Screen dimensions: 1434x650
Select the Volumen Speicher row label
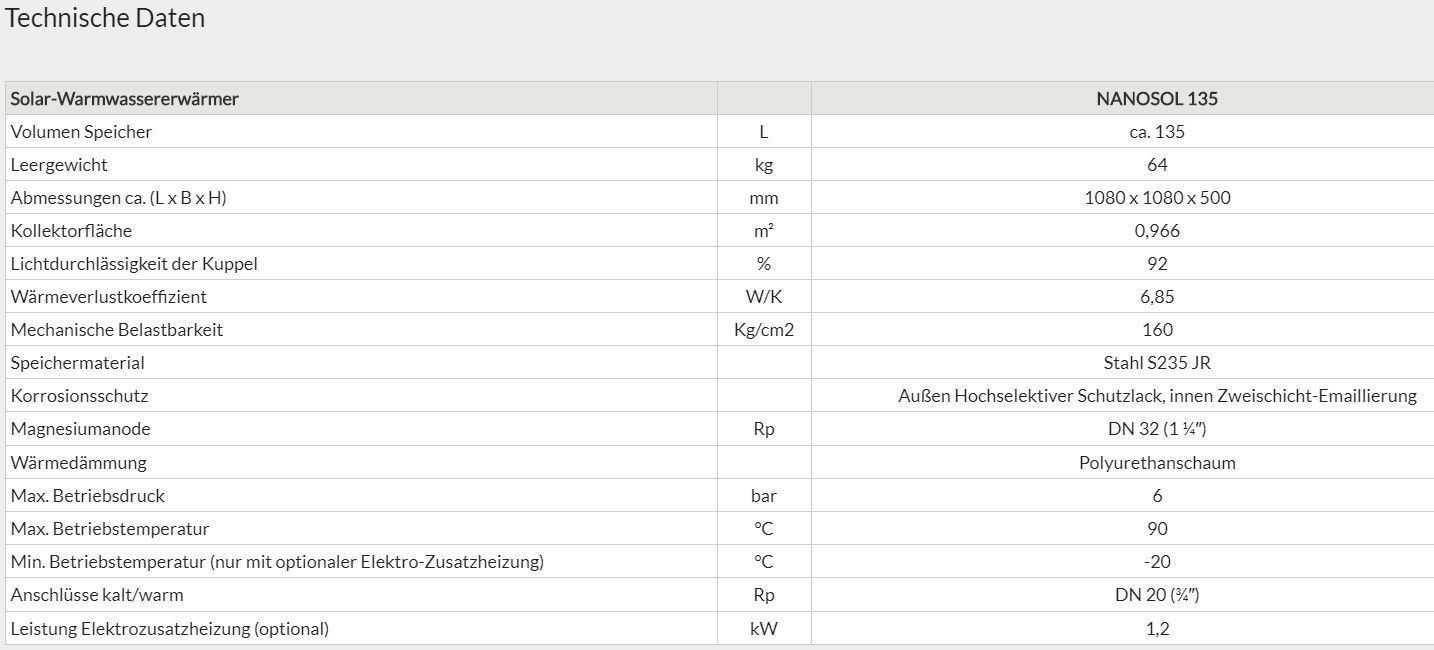coord(81,132)
